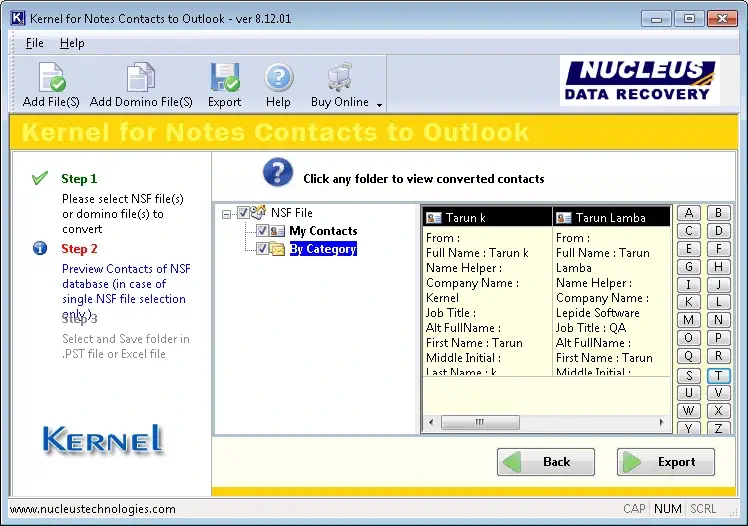
Task: Filter contacts by letter U
Action: tap(689, 393)
